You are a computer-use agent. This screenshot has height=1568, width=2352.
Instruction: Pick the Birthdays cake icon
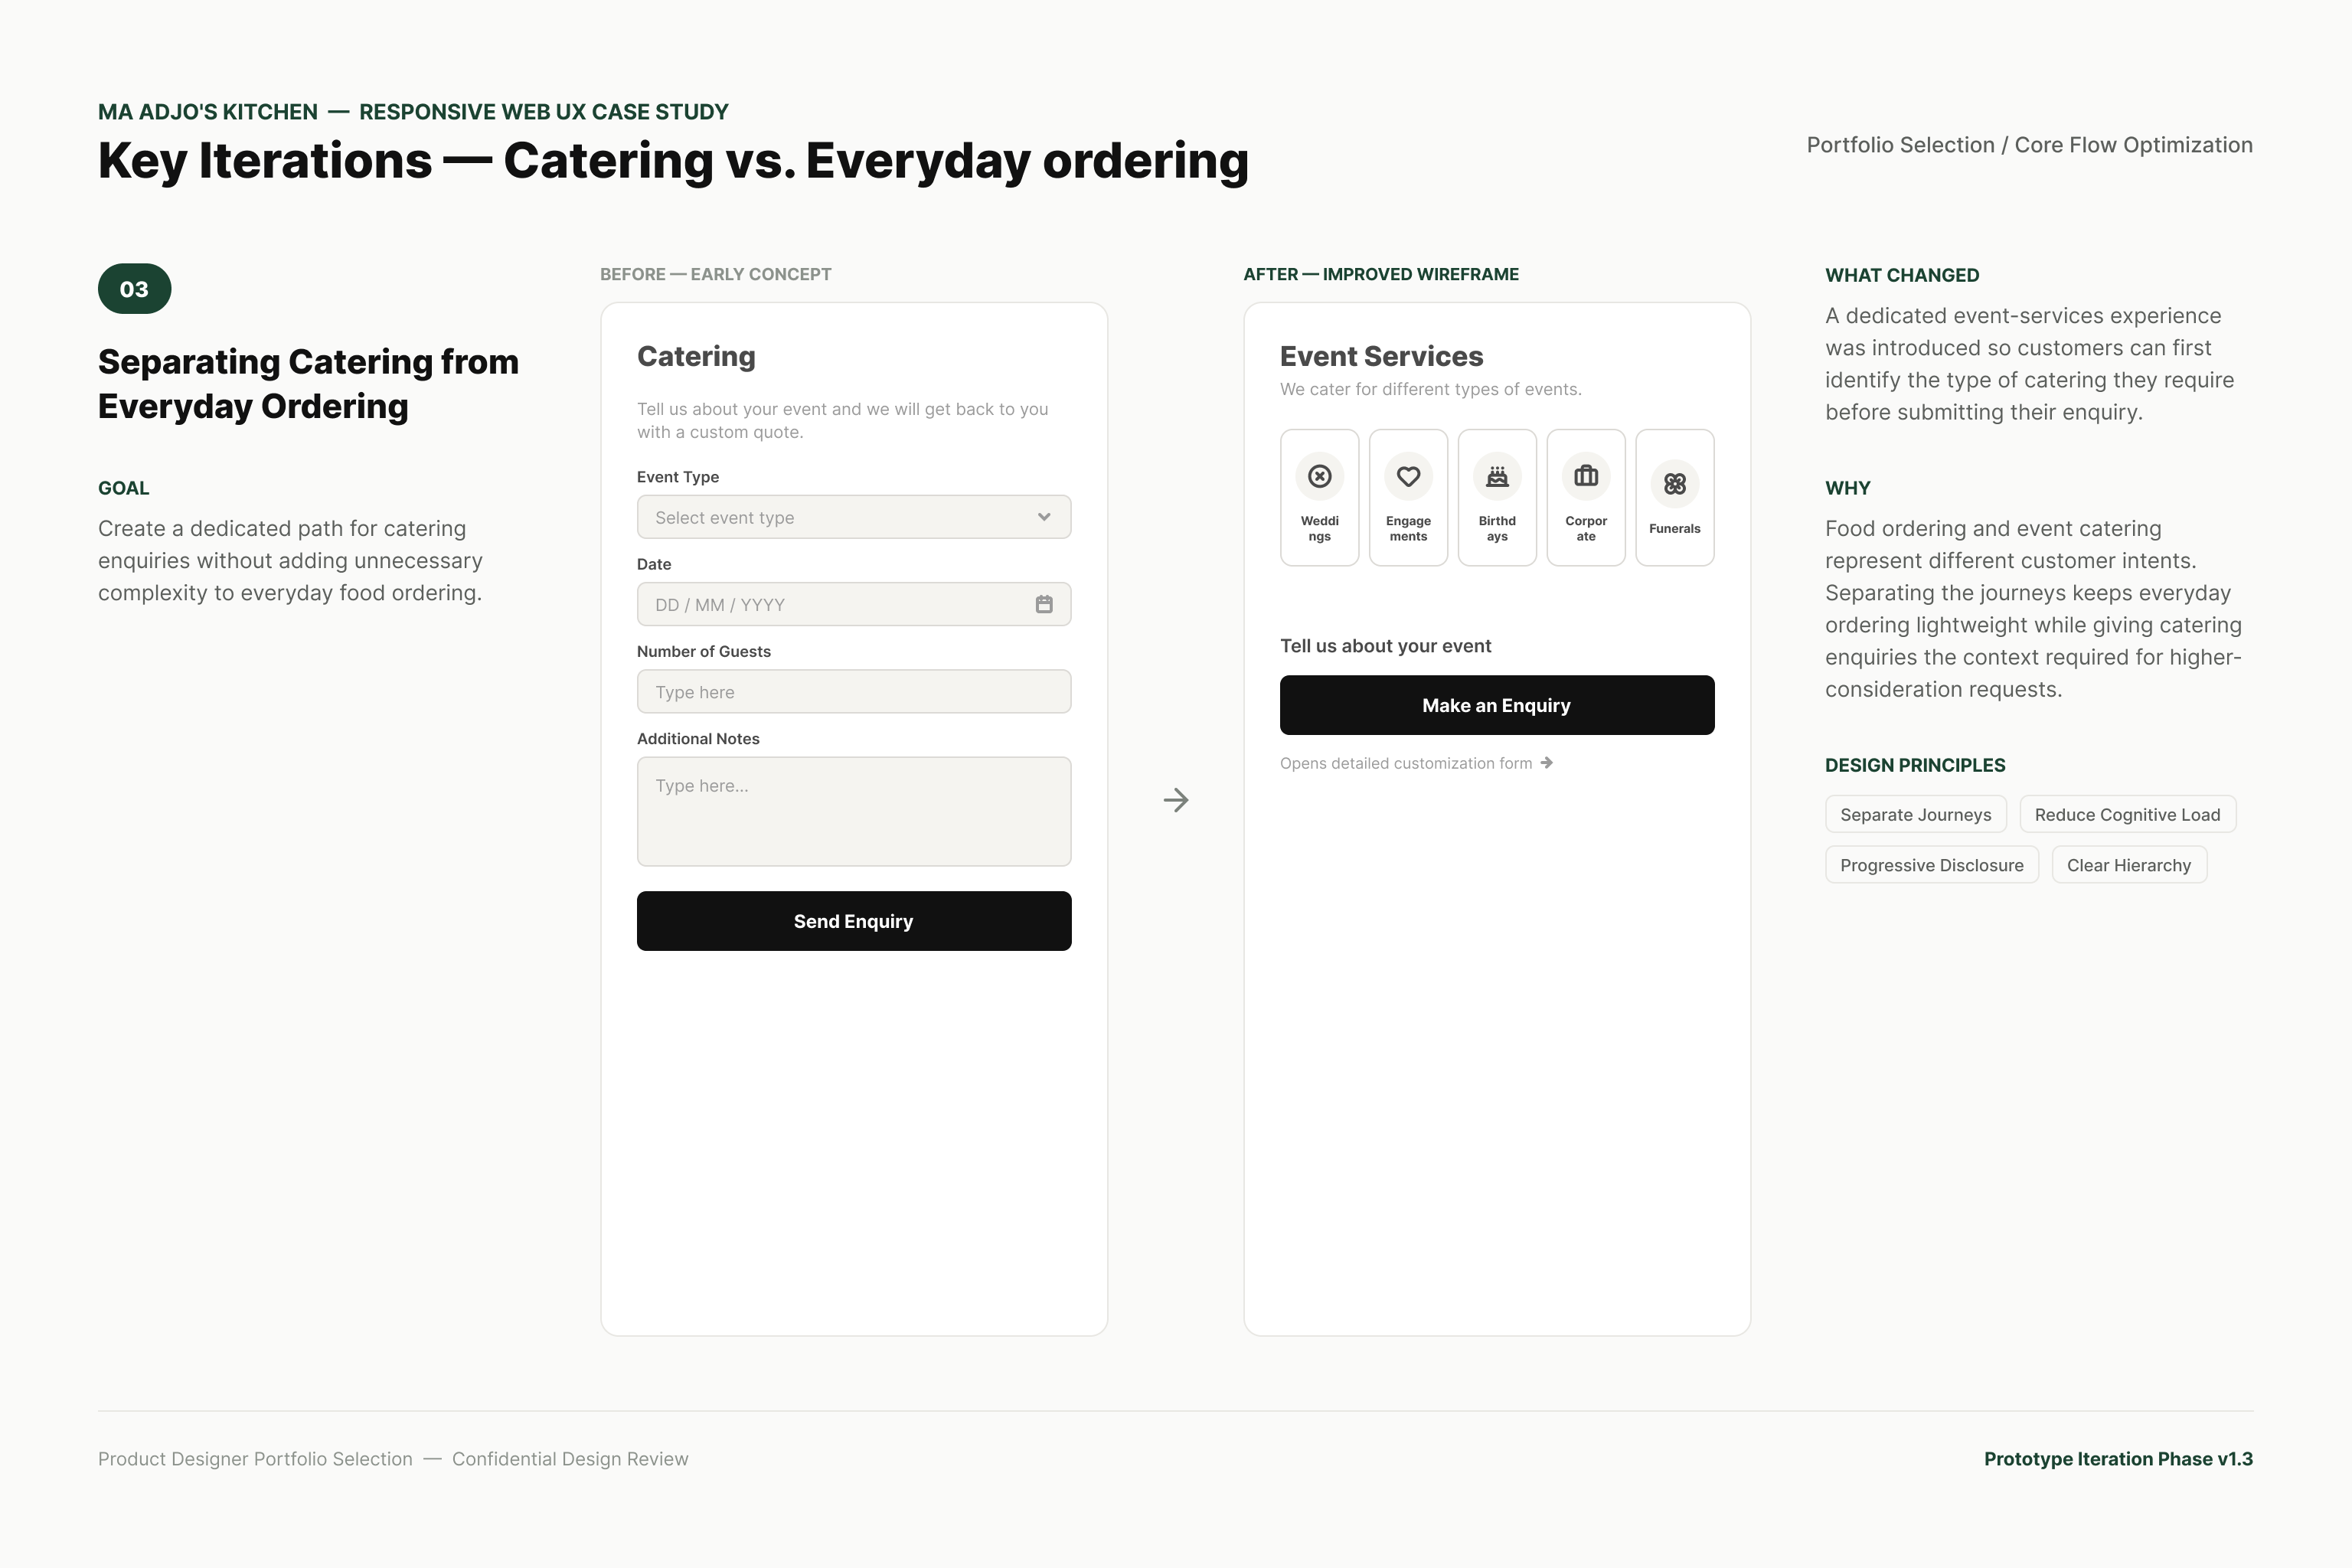pos(1497,476)
